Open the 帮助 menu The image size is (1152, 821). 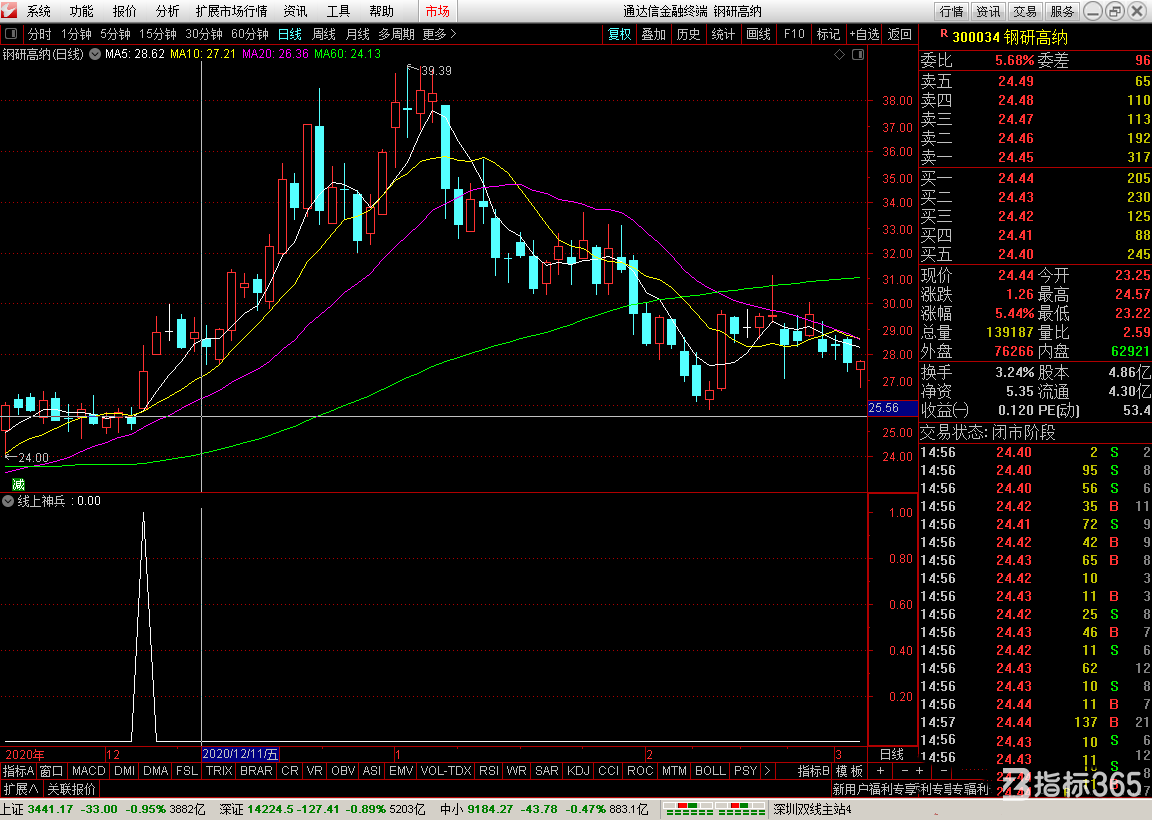point(381,11)
